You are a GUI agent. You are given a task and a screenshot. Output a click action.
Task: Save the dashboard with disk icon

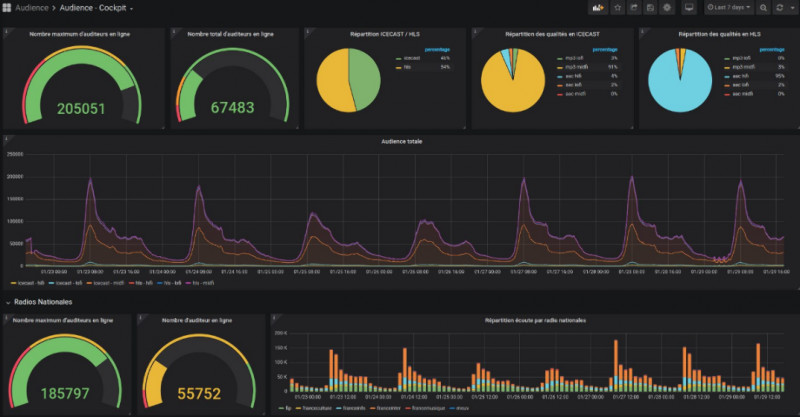(651, 8)
